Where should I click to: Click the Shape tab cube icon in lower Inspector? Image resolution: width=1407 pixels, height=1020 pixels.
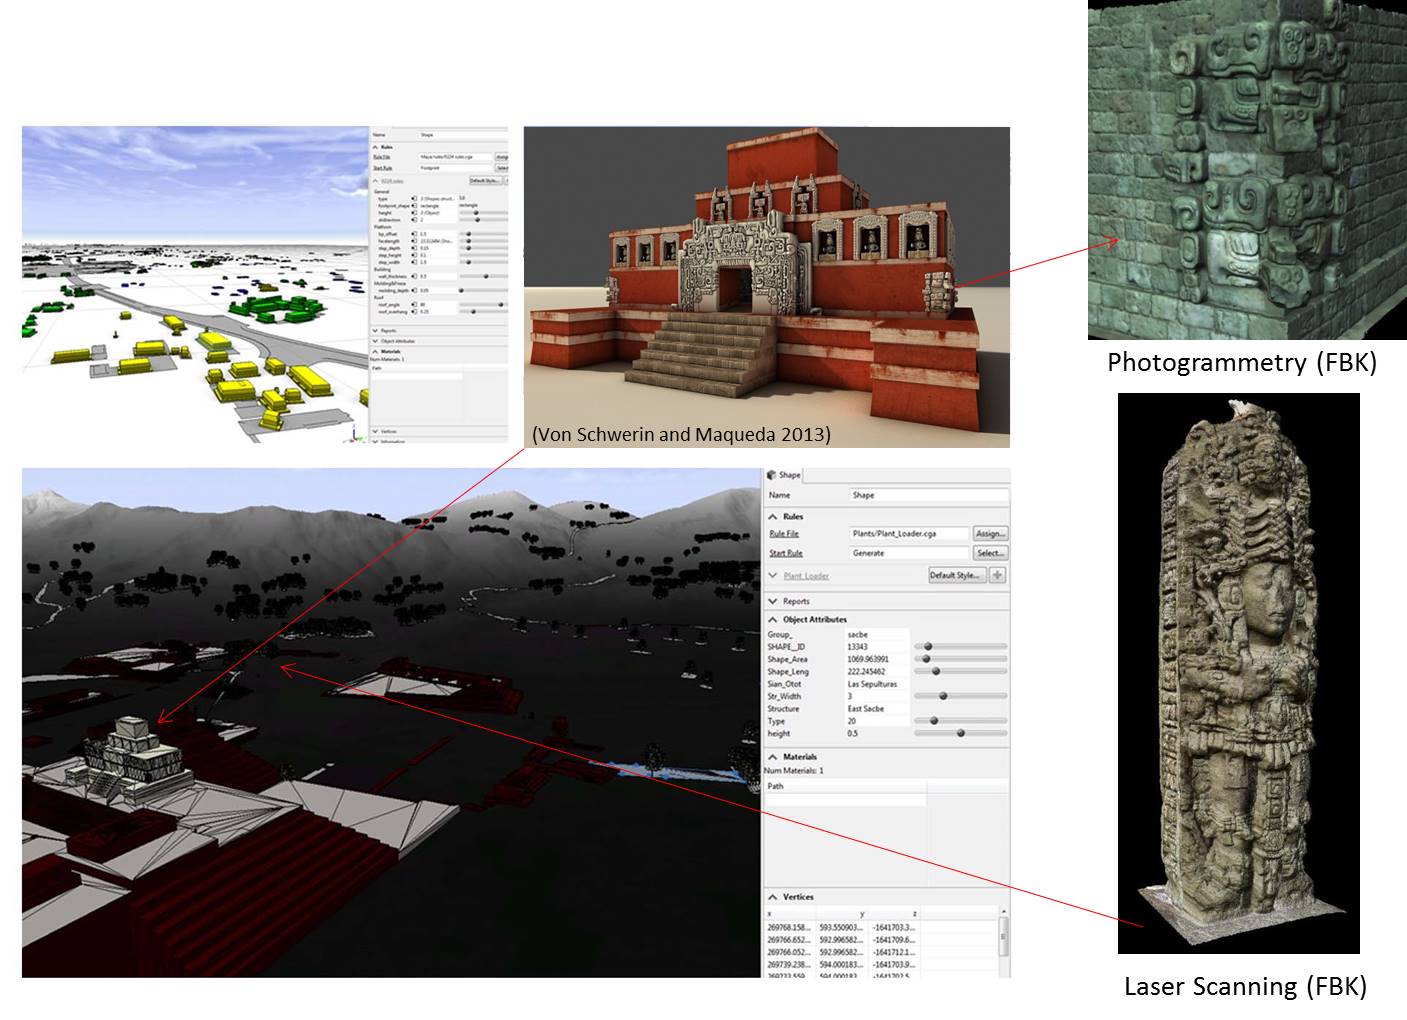773,475
